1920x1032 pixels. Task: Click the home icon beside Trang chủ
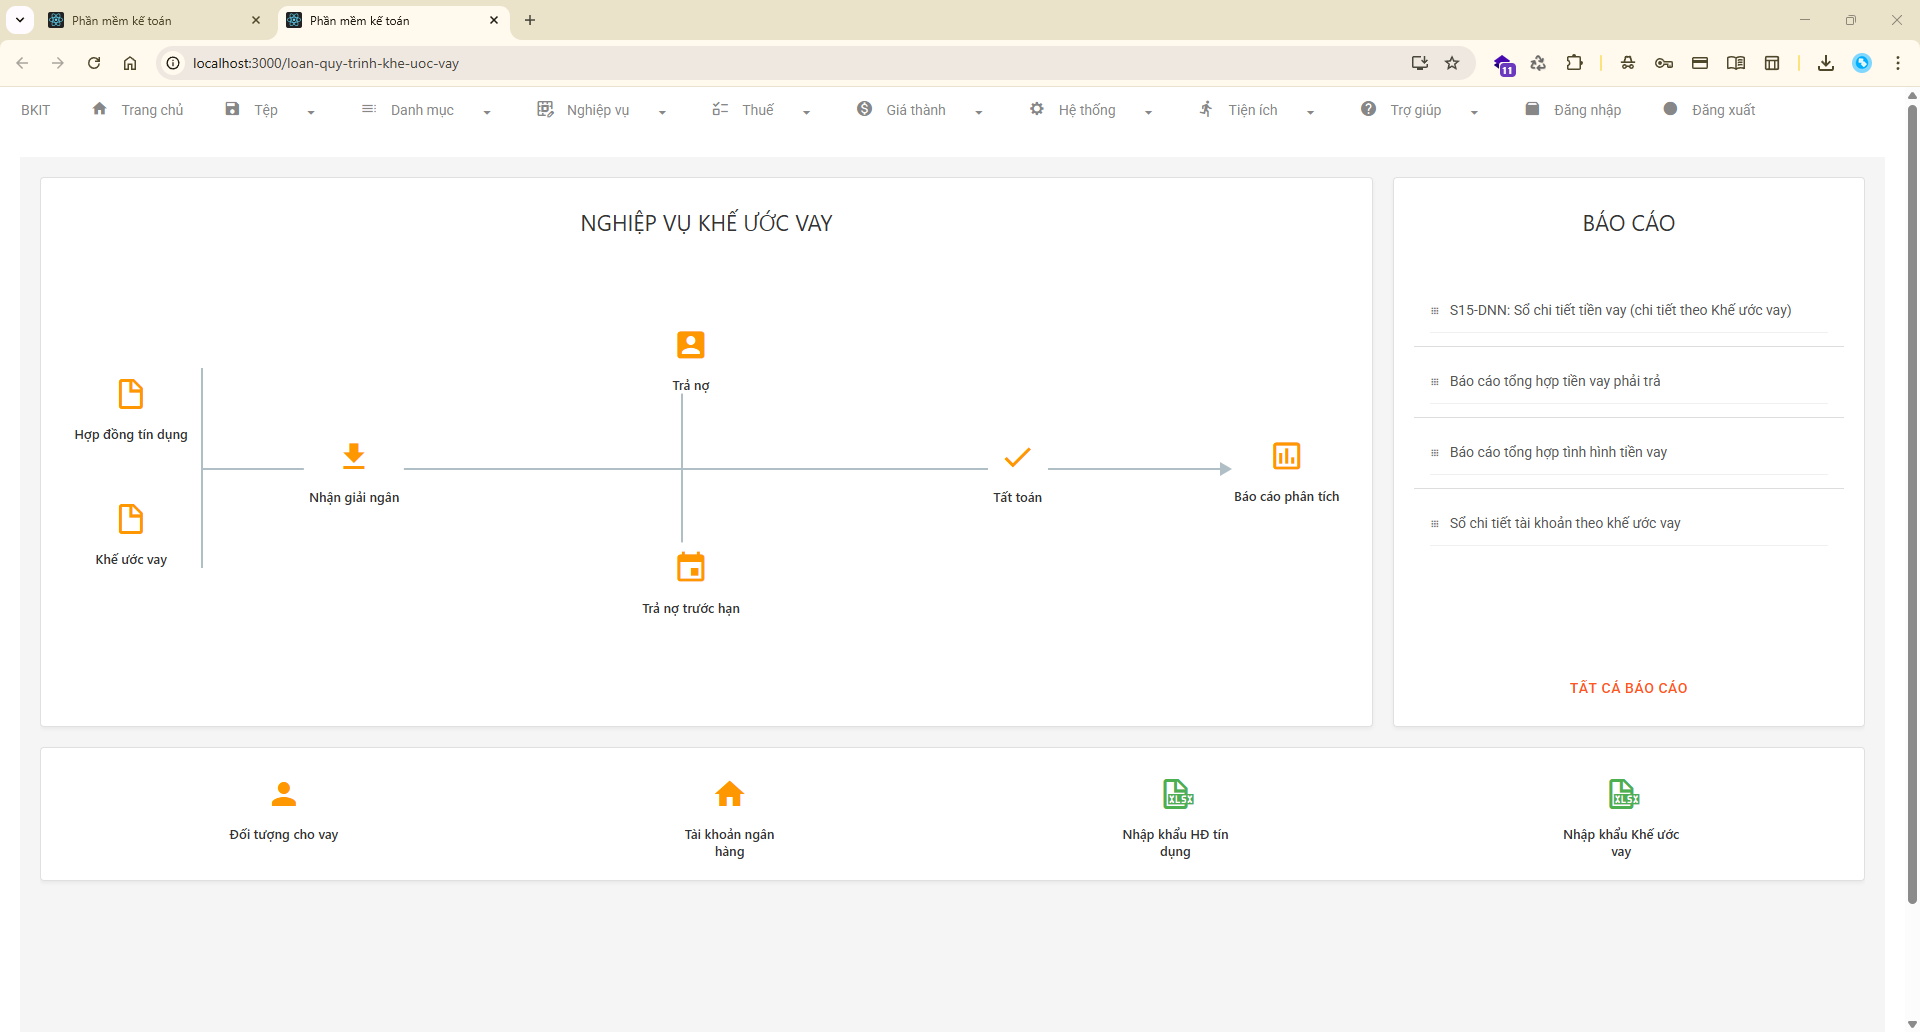click(x=100, y=109)
